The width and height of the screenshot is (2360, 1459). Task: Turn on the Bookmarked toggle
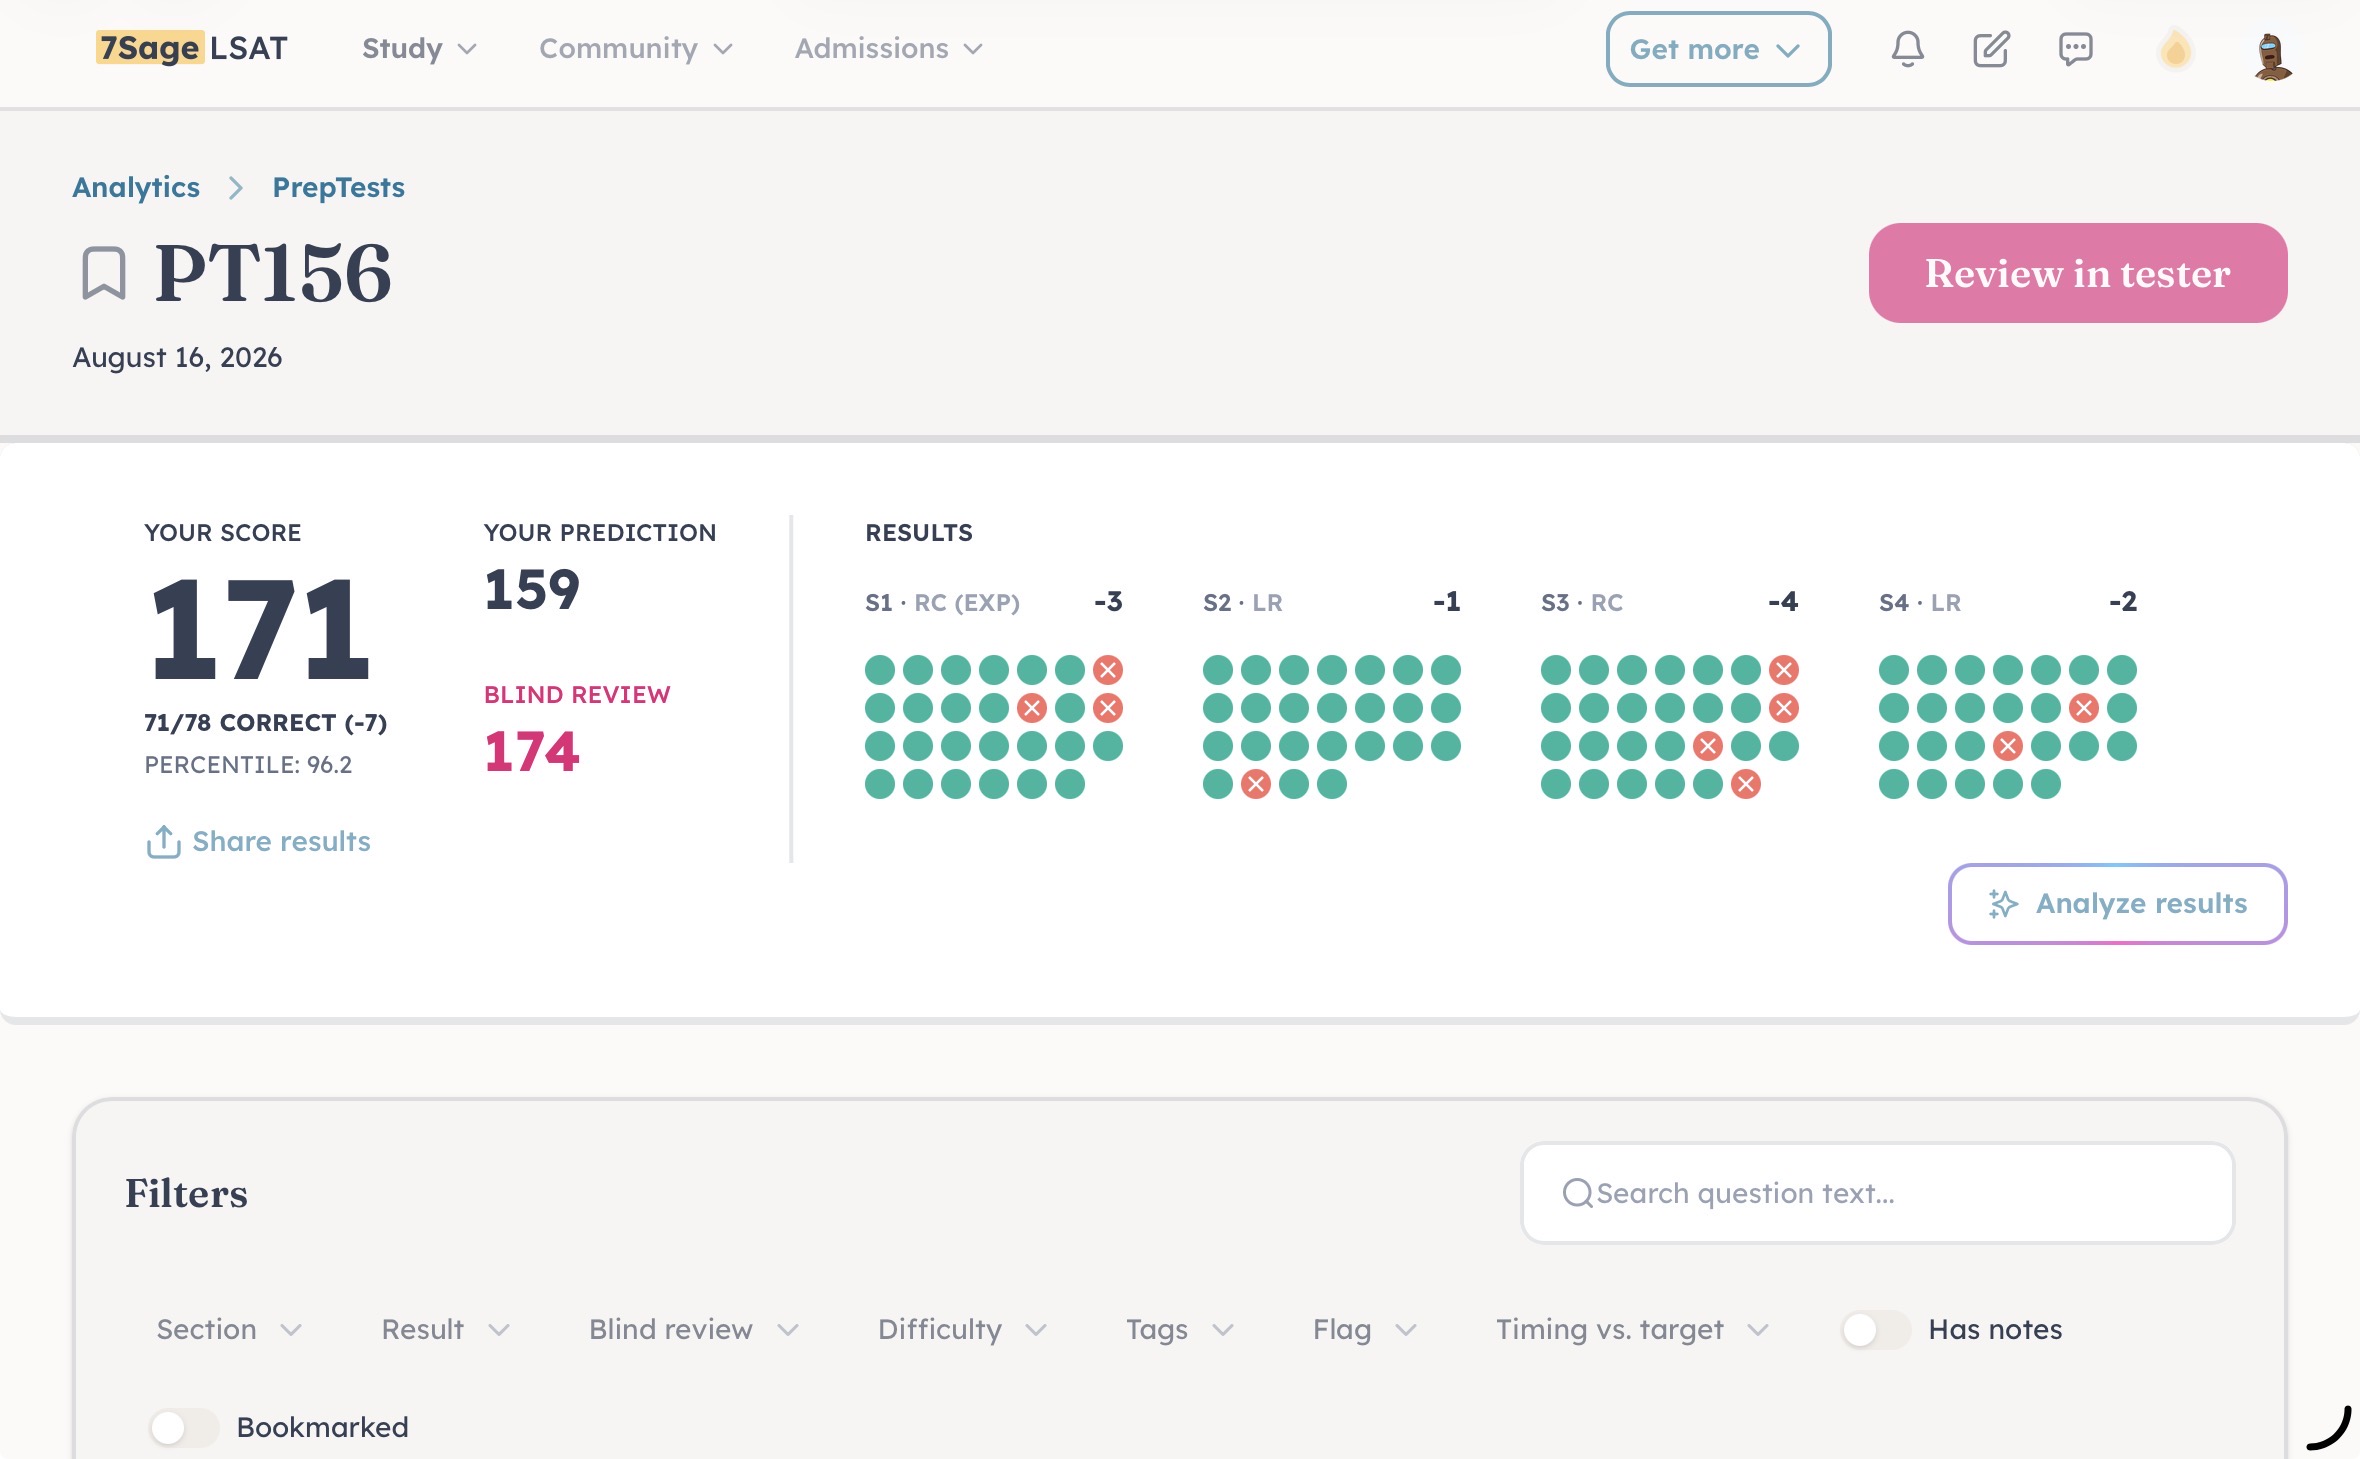pos(184,1427)
